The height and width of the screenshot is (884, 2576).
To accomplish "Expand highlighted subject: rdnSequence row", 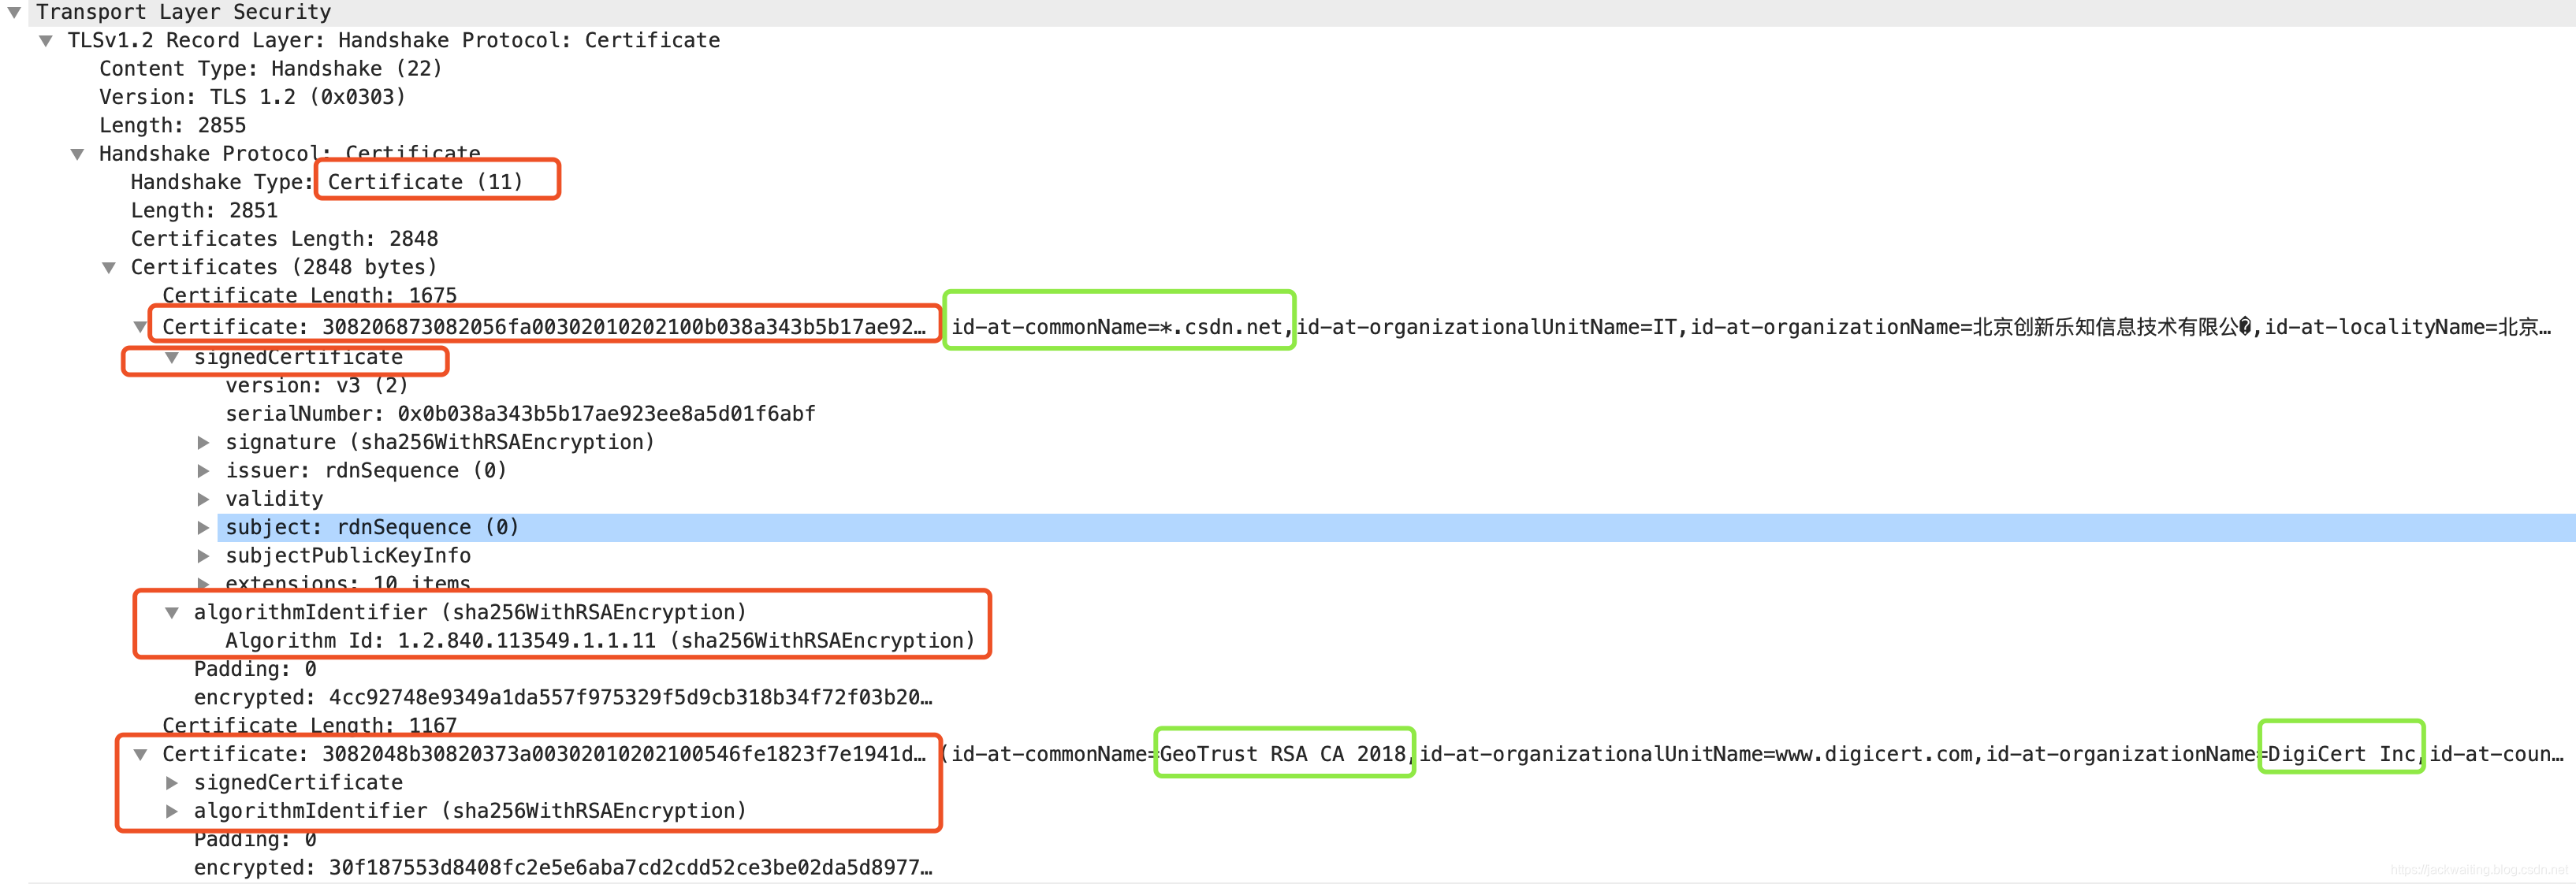I will pyautogui.click(x=203, y=528).
